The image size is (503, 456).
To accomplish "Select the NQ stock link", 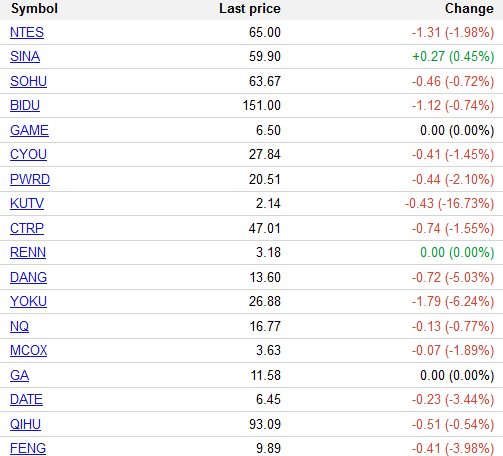I will 19,326.
